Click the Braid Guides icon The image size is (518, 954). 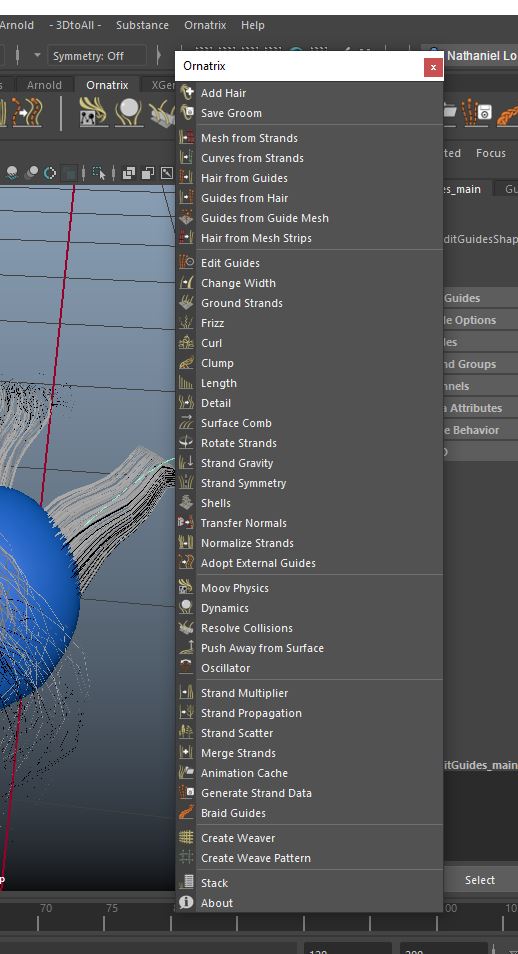tap(186, 813)
